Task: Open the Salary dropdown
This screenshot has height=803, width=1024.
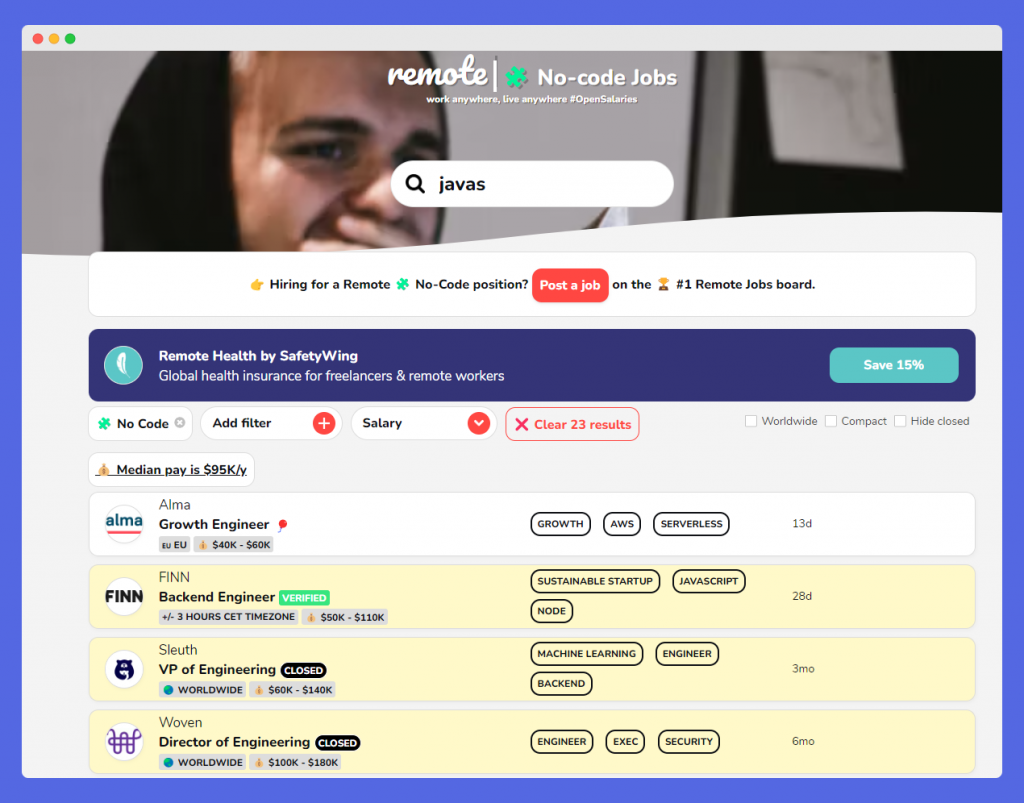Action: tap(424, 423)
